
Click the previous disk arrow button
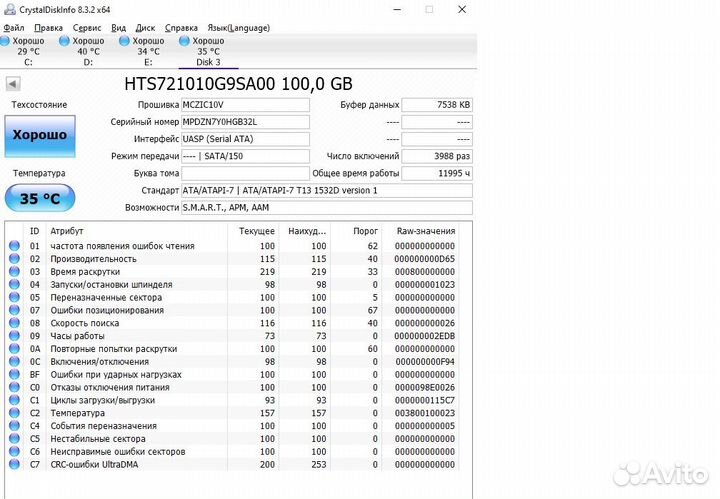[13, 84]
